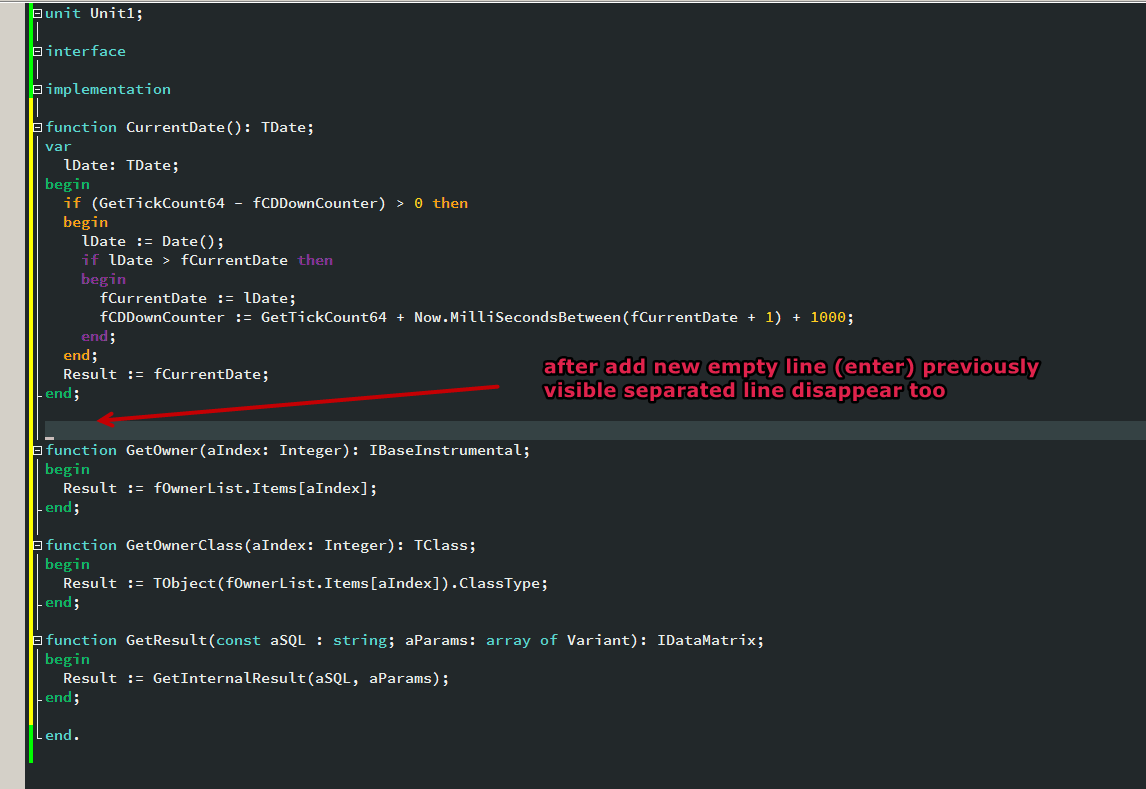Click the final 'end.' statement

click(x=62, y=735)
